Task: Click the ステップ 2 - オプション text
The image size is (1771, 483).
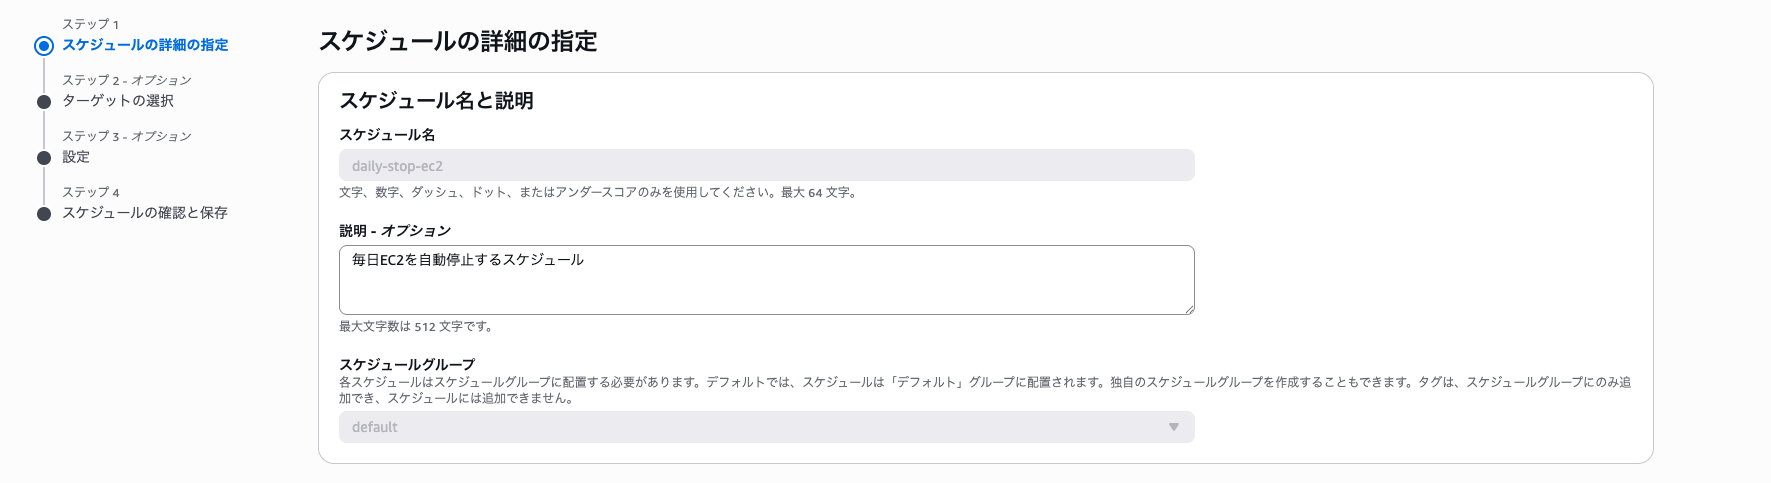Action: 127,80
